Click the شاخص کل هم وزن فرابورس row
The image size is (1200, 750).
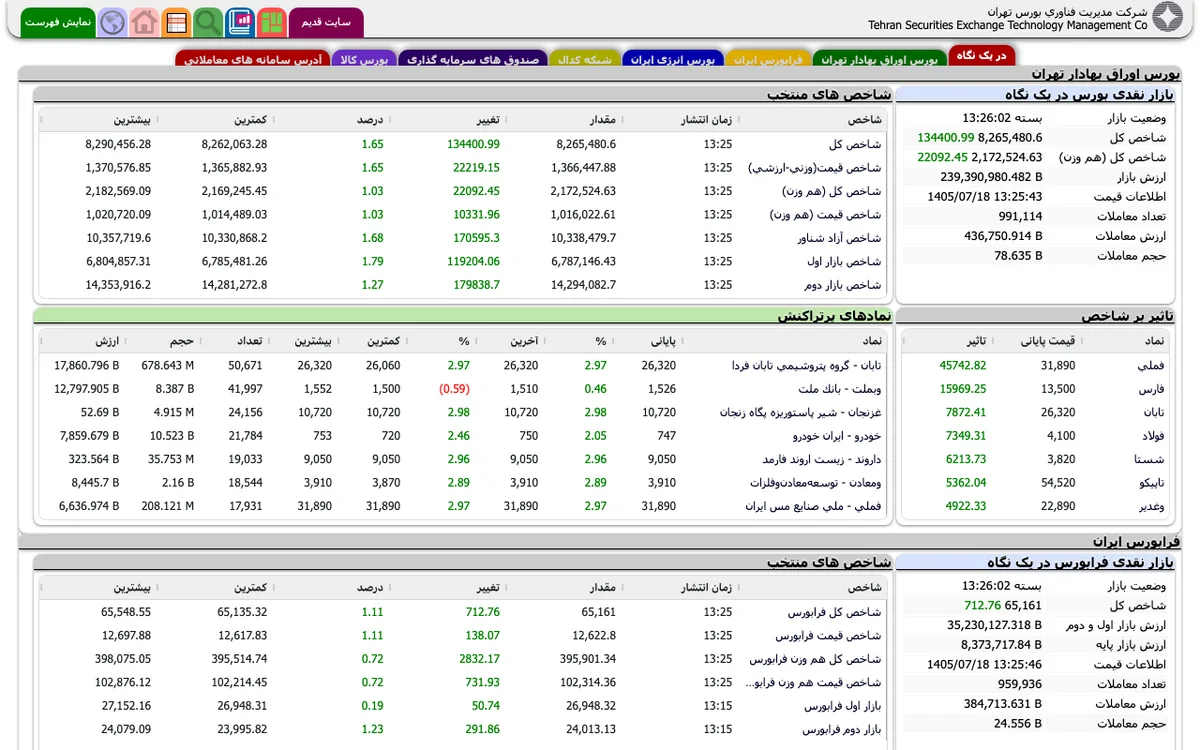pyautogui.click(x=461, y=659)
